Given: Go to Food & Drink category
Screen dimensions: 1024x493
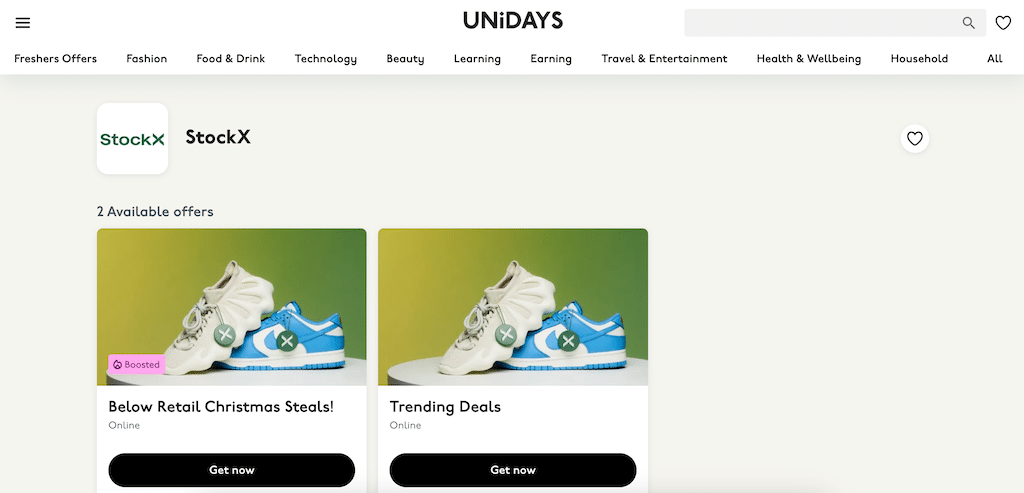Looking at the screenshot, I should tap(231, 59).
